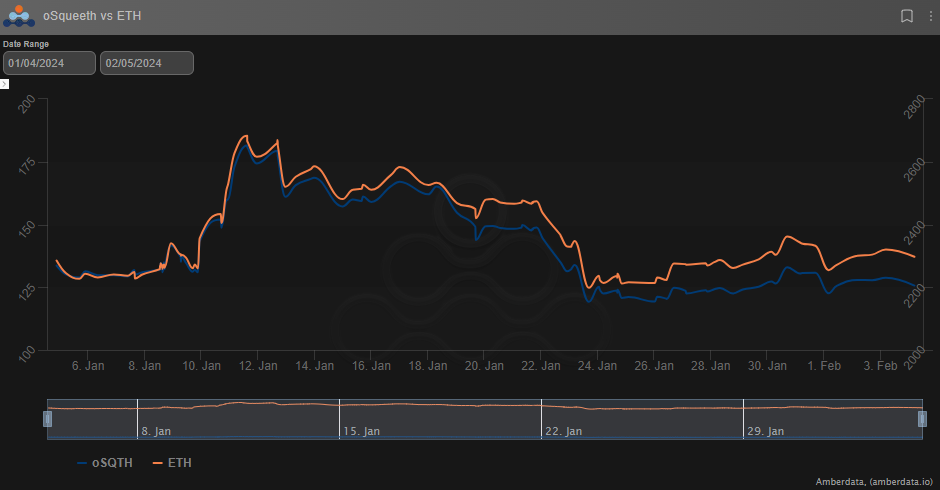Edit the start date field 01/04/2024
Viewport: 940px width, 490px height.
click(x=49, y=63)
